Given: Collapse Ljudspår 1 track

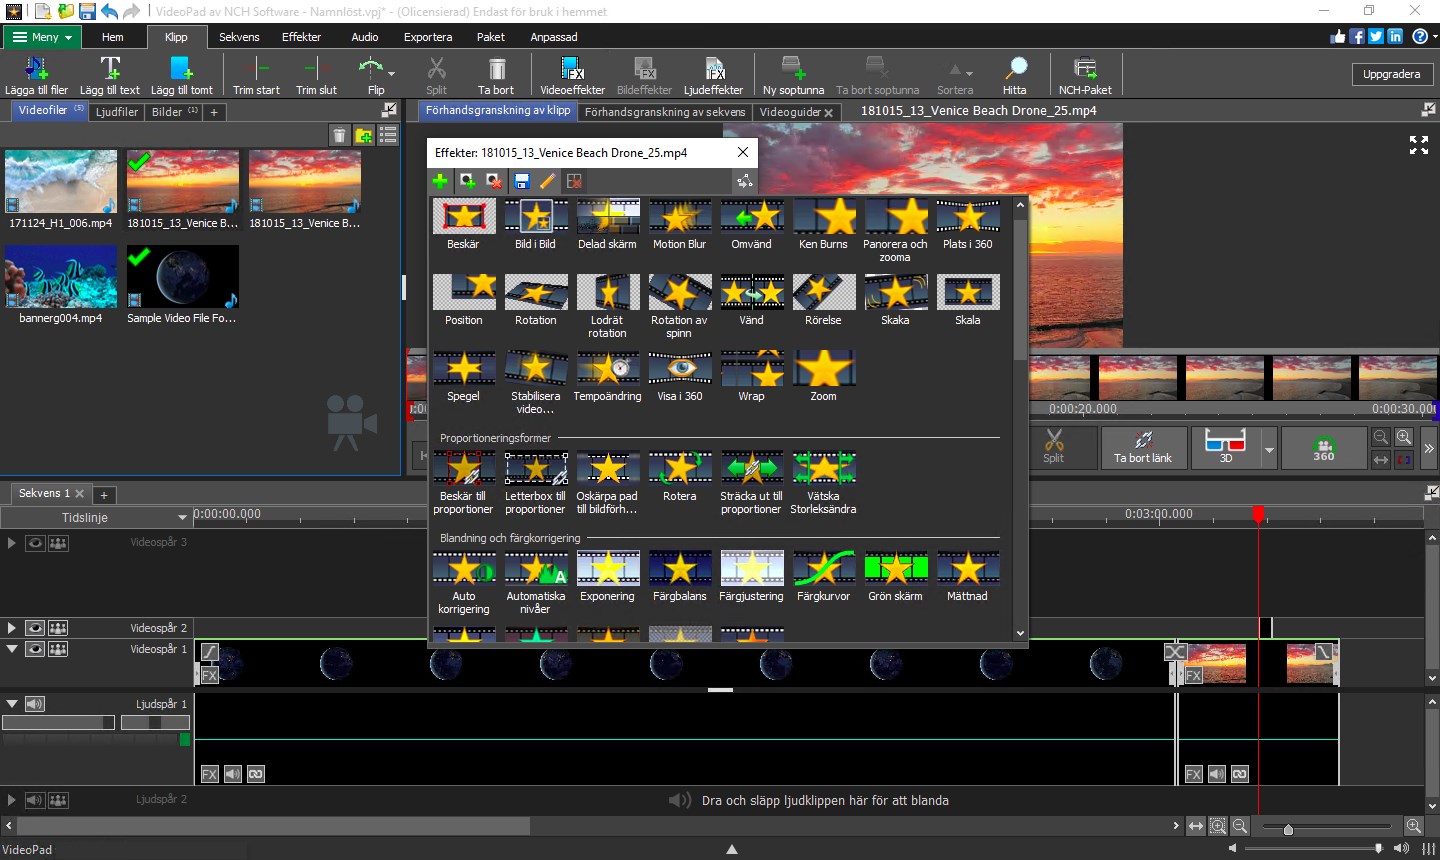Looking at the screenshot, I should pyautogui.click(x=12, y=704).
